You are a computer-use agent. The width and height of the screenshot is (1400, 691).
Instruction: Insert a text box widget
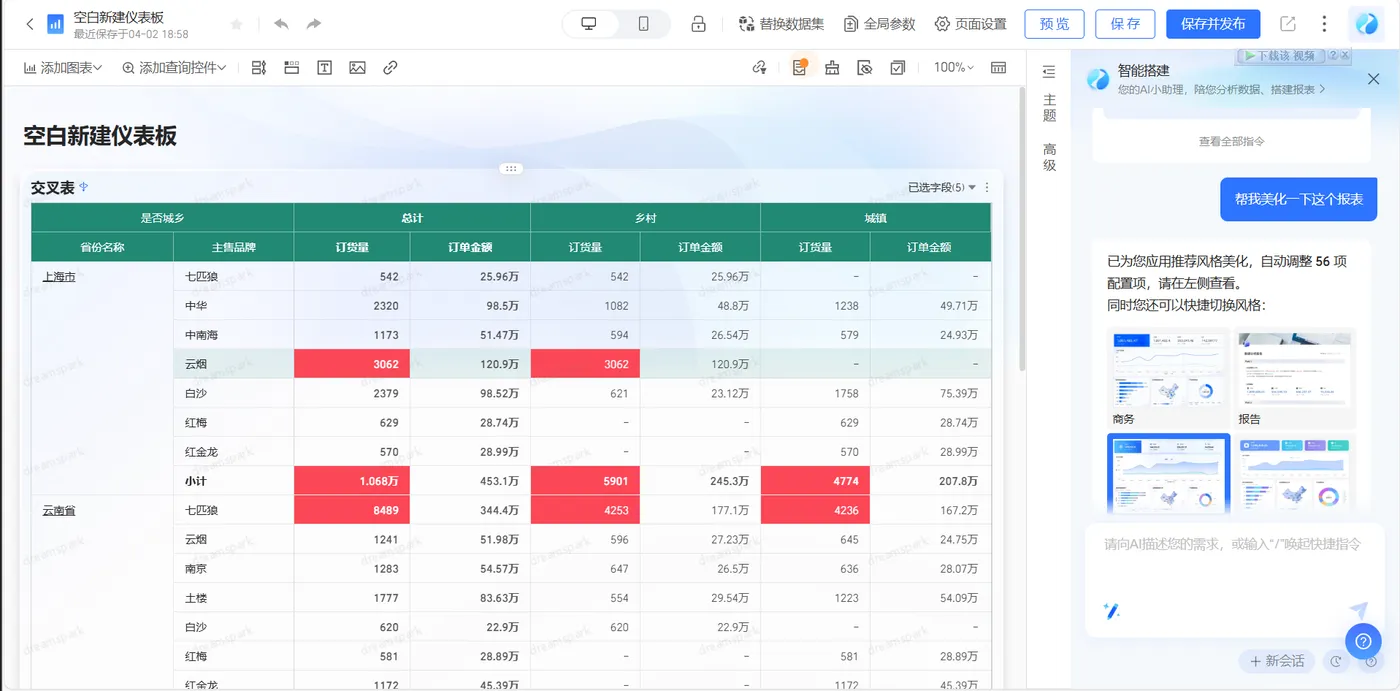tap(325, 68)
